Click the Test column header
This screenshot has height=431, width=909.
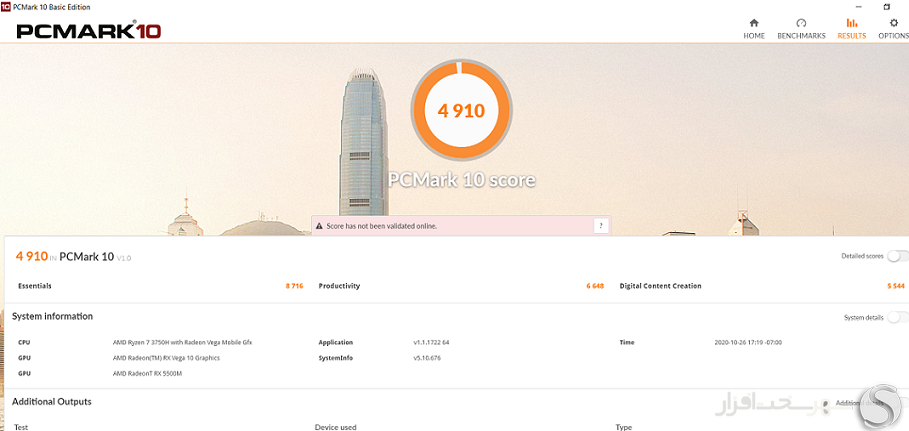[21, 428]
